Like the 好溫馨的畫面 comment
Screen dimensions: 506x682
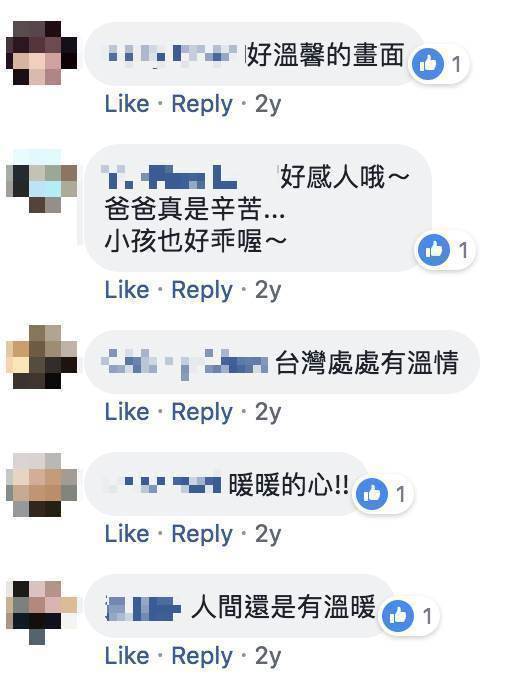[x=127, y=104]
